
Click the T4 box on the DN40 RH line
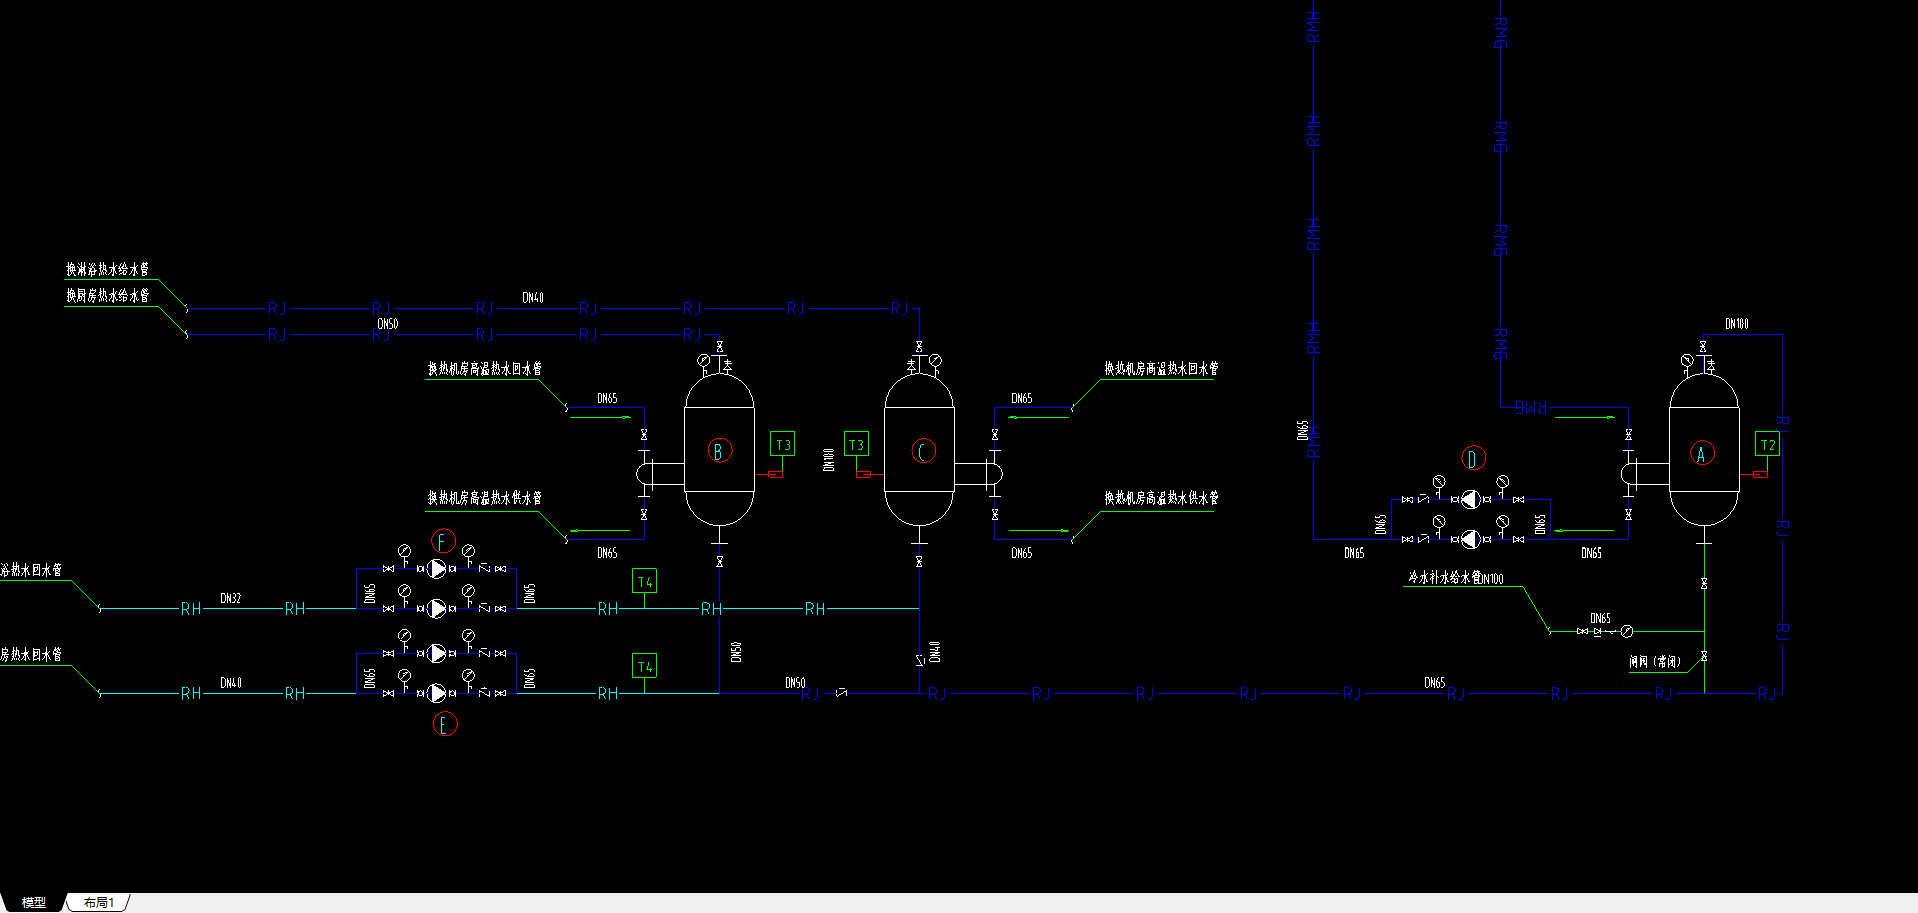pyautogui.click(x=644, y=666)
